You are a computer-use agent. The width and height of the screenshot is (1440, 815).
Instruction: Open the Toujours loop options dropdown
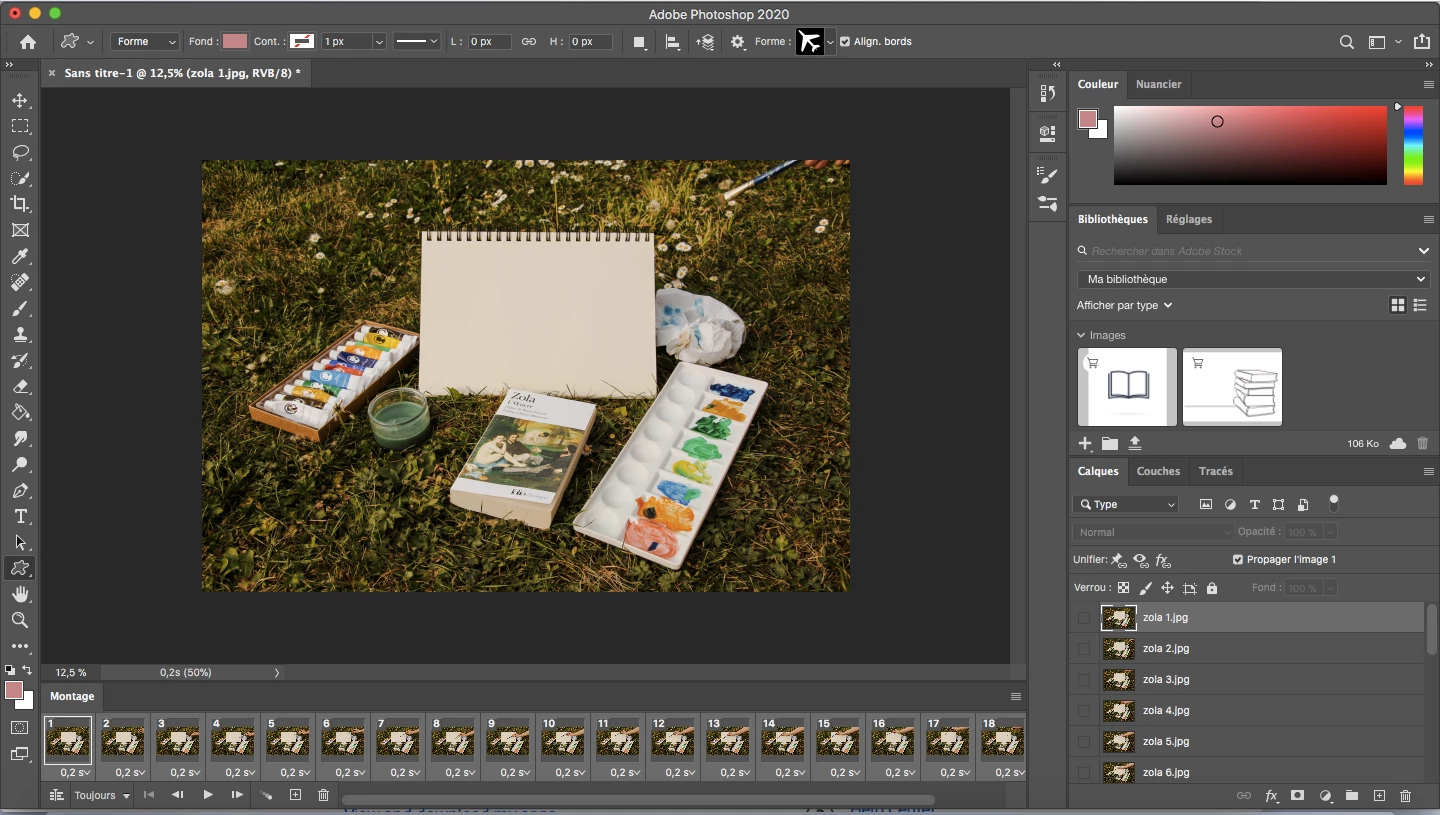click(x=102, y=796)
